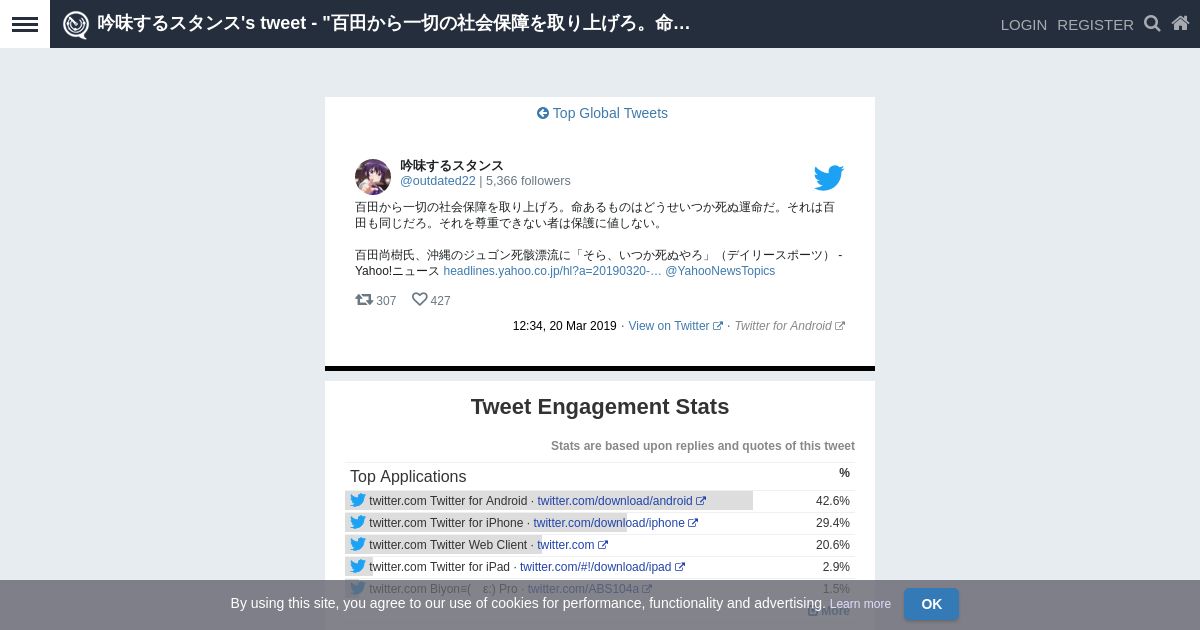Open search with magnifier icon
The height and width of the screenshot is (630, 1200).
click(1152, 24)
